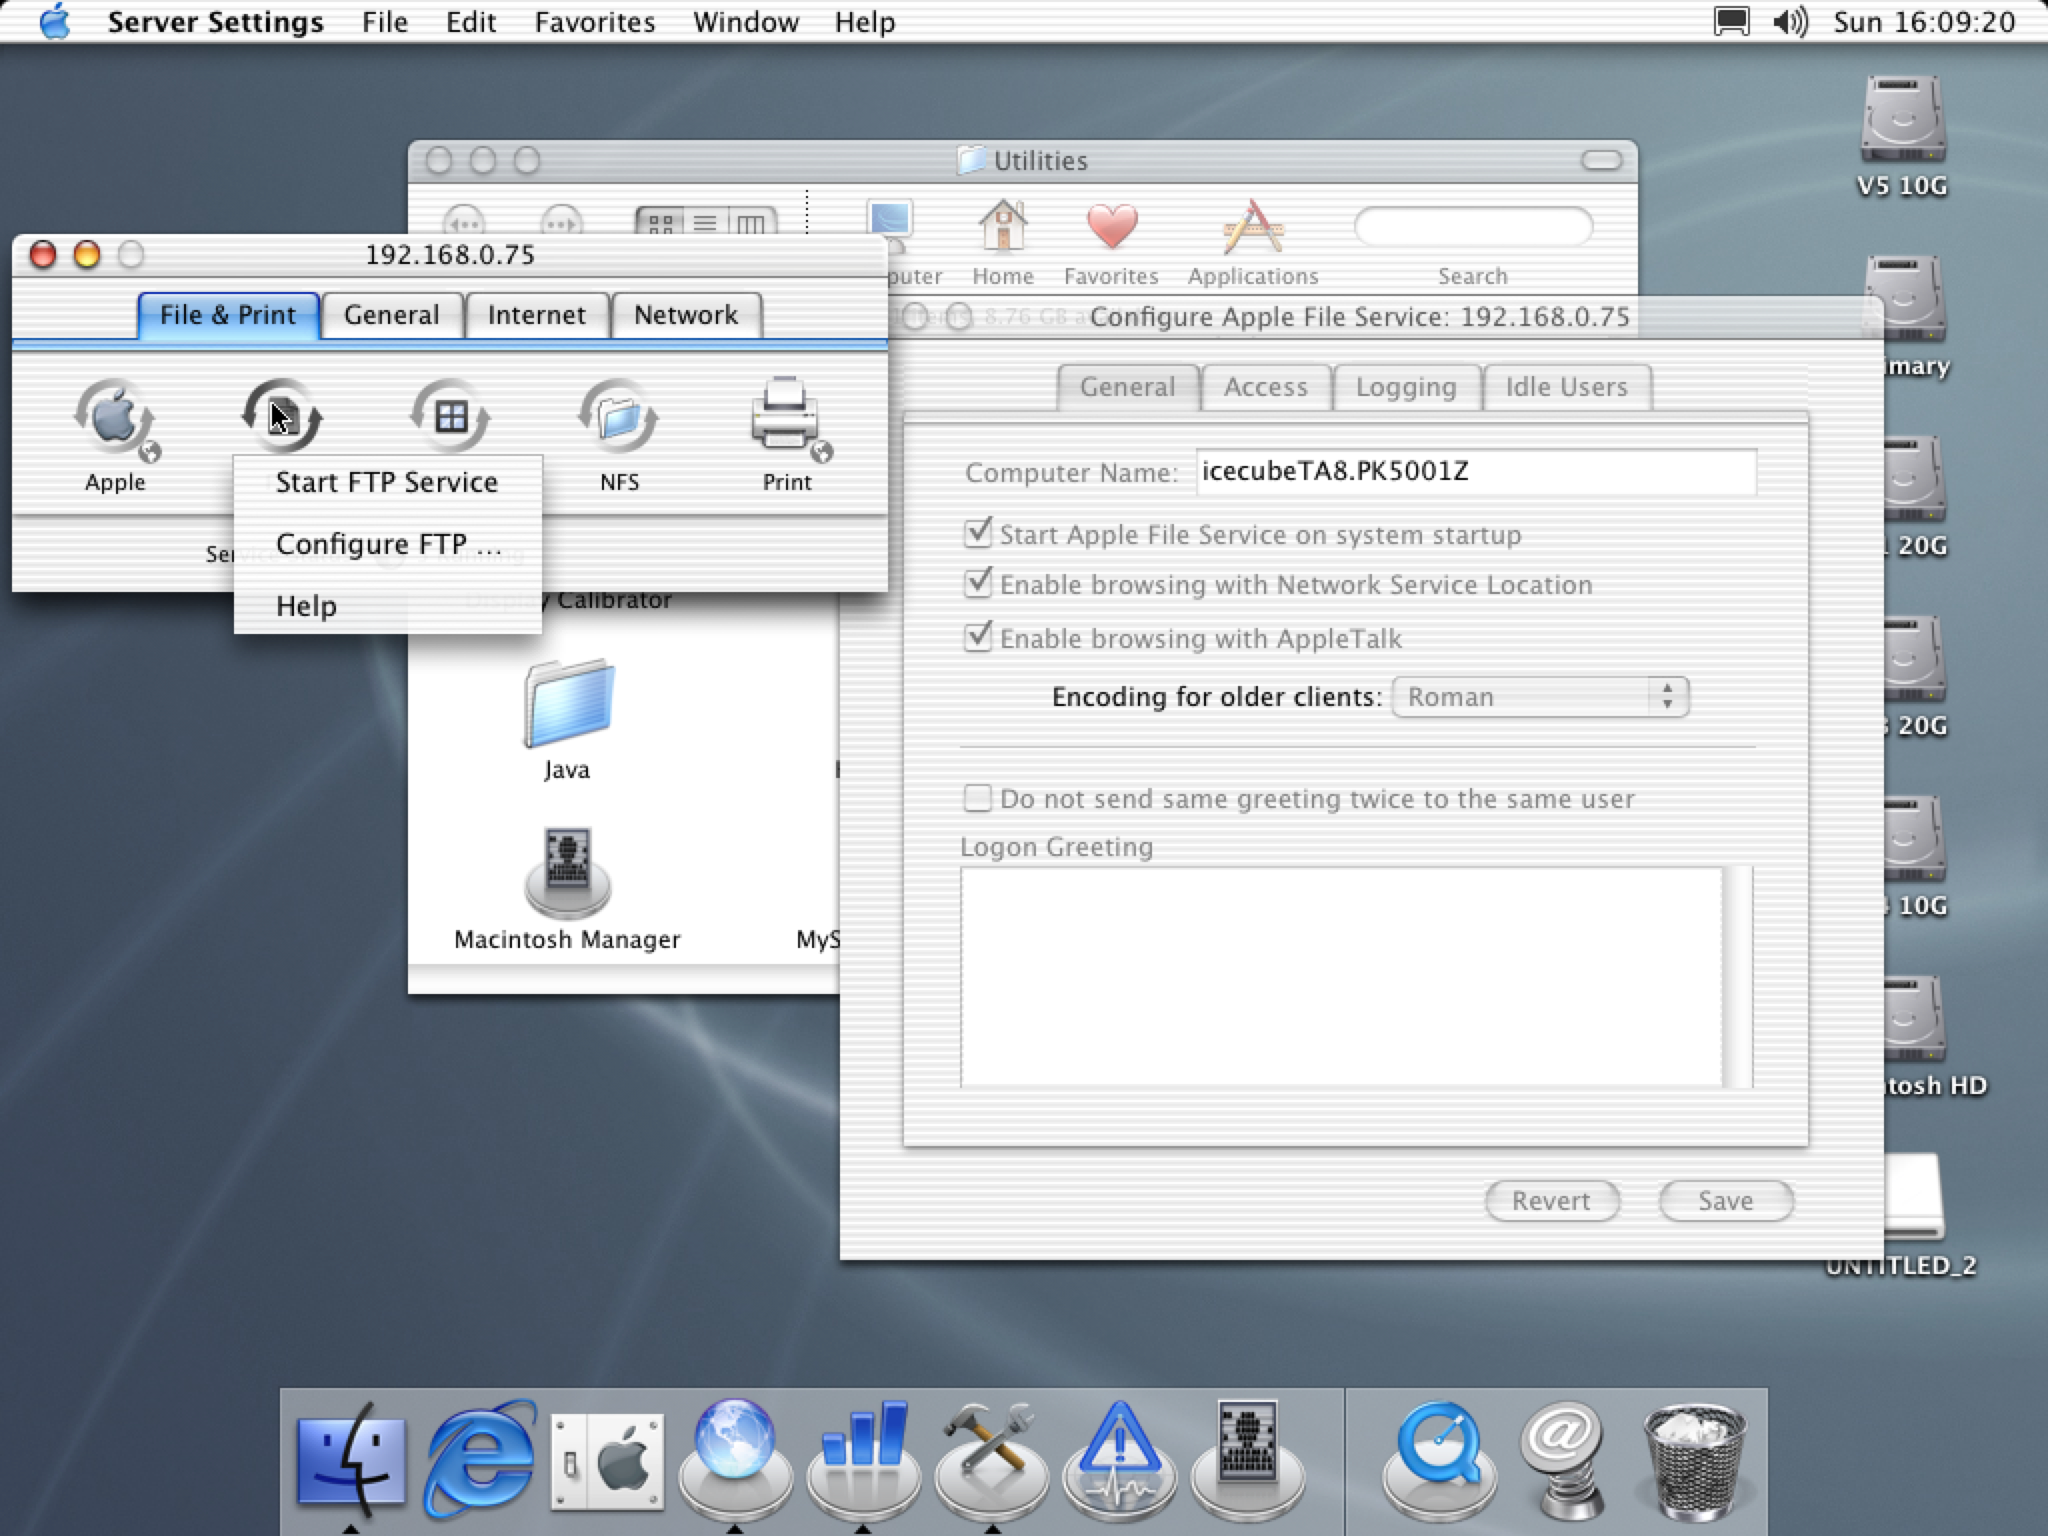Viewport: 2048px width, 1536px height.
Task: Open the Favorites menu
Action: (x=595, y=22)
